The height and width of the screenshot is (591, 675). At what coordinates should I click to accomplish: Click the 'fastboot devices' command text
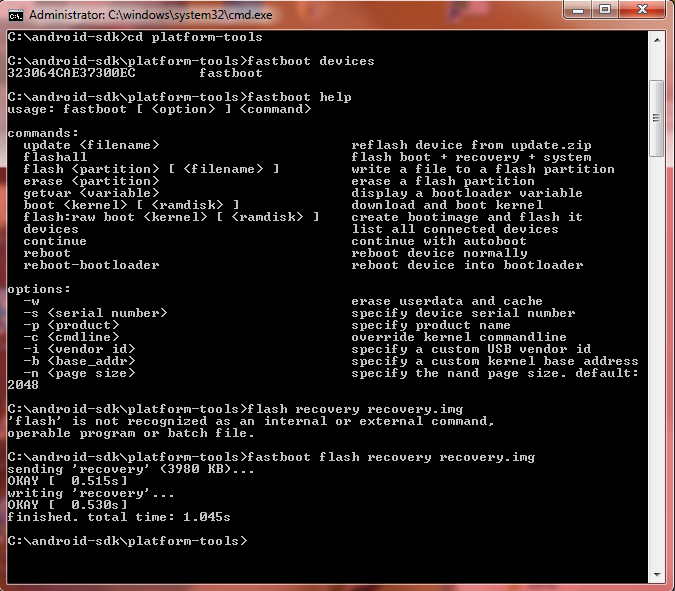pos(311,61)
